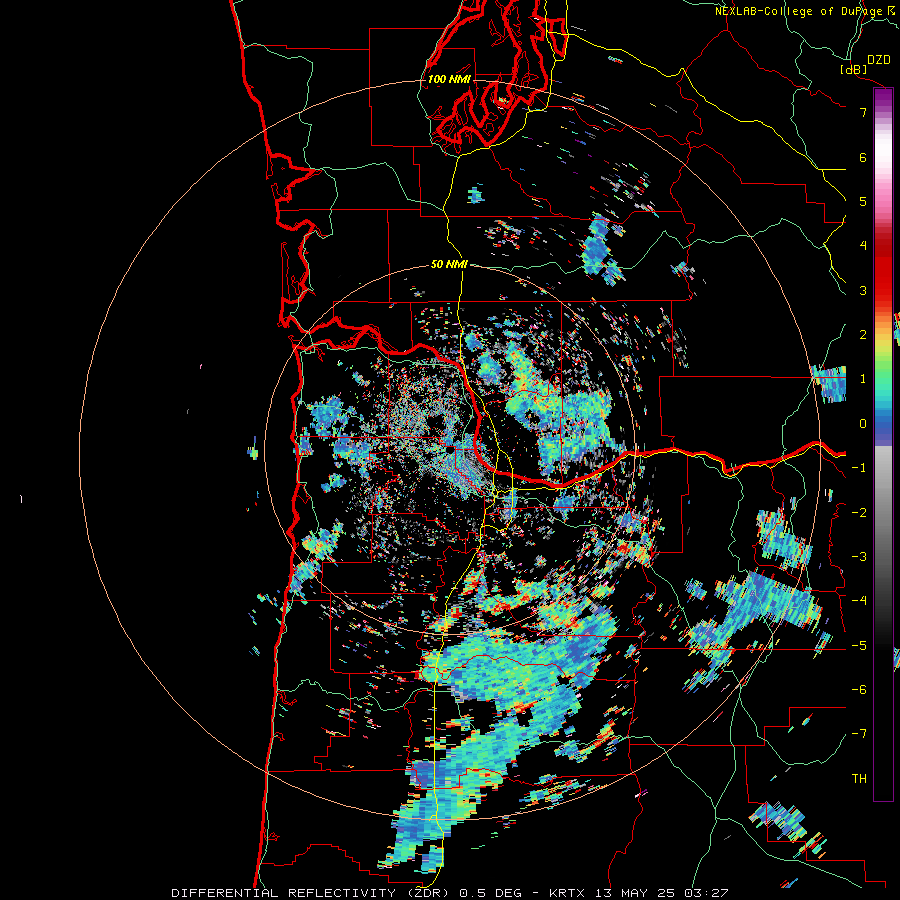Viewport: 900px width, 900px height.
Task: Click the TH label on the color scale
Action: (x=859, y=779)
